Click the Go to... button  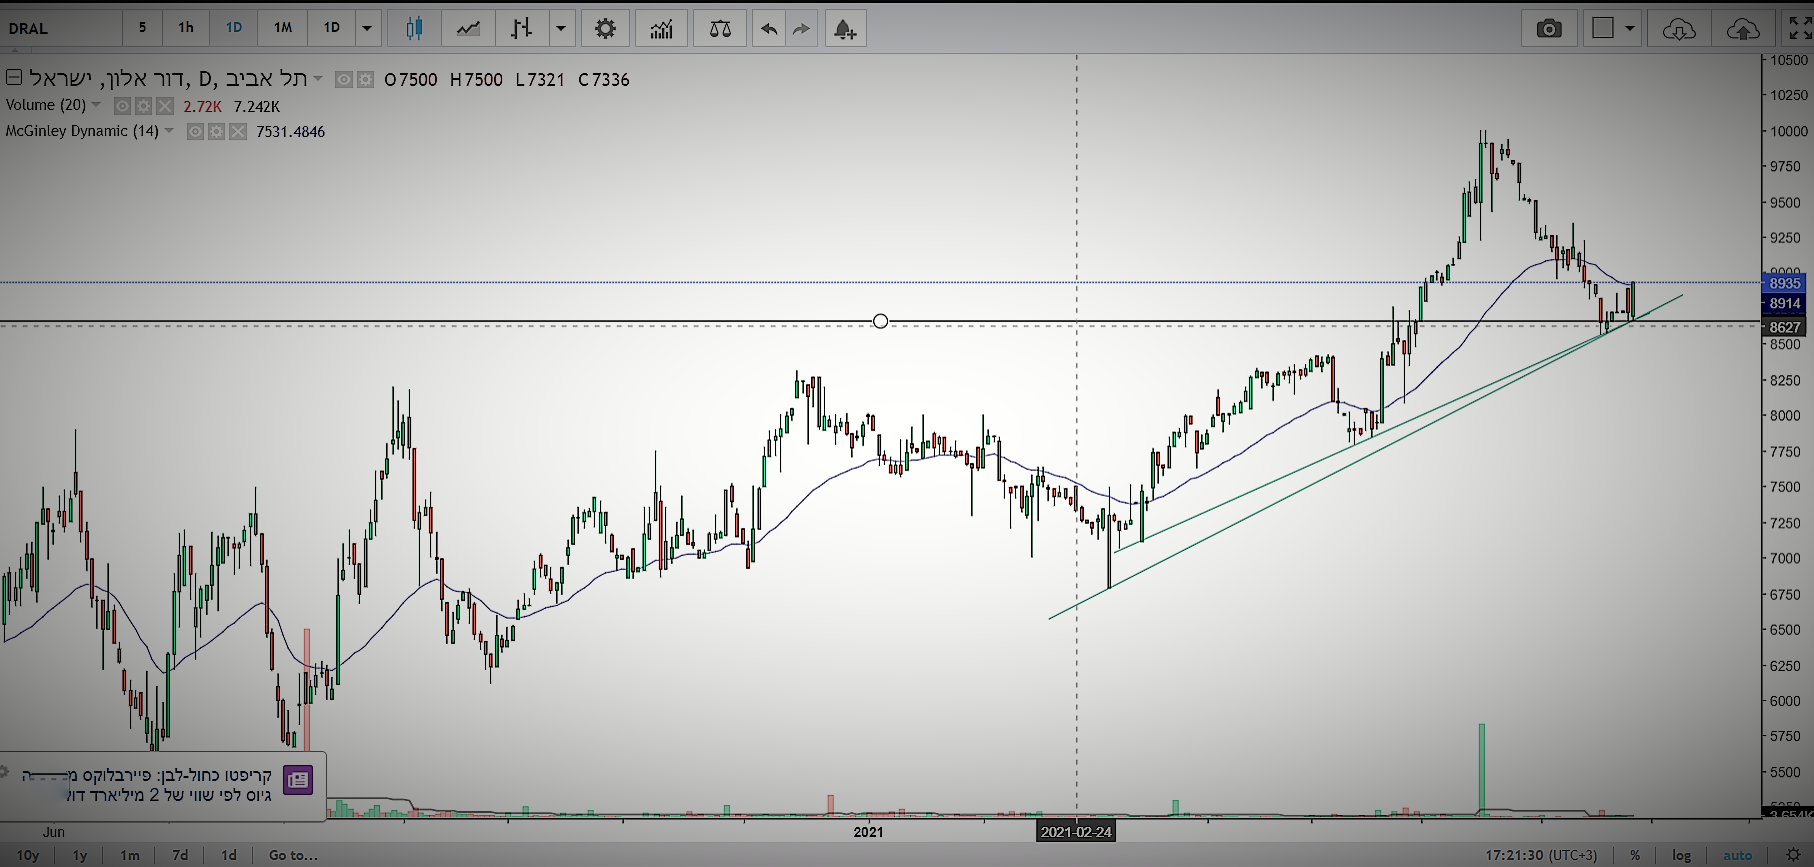(293, 855)
